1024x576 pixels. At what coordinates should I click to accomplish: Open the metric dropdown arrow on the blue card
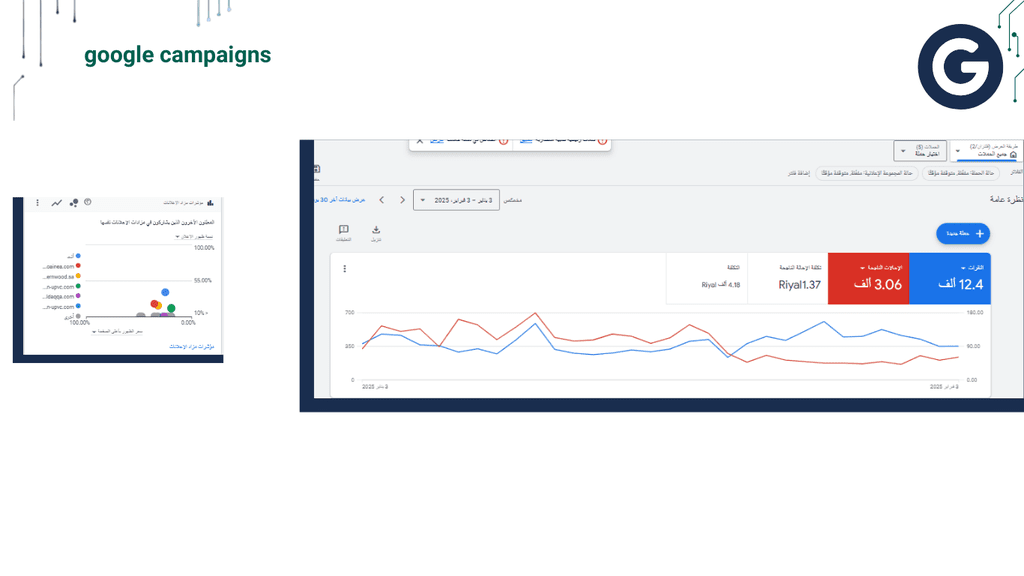(963, 268)
